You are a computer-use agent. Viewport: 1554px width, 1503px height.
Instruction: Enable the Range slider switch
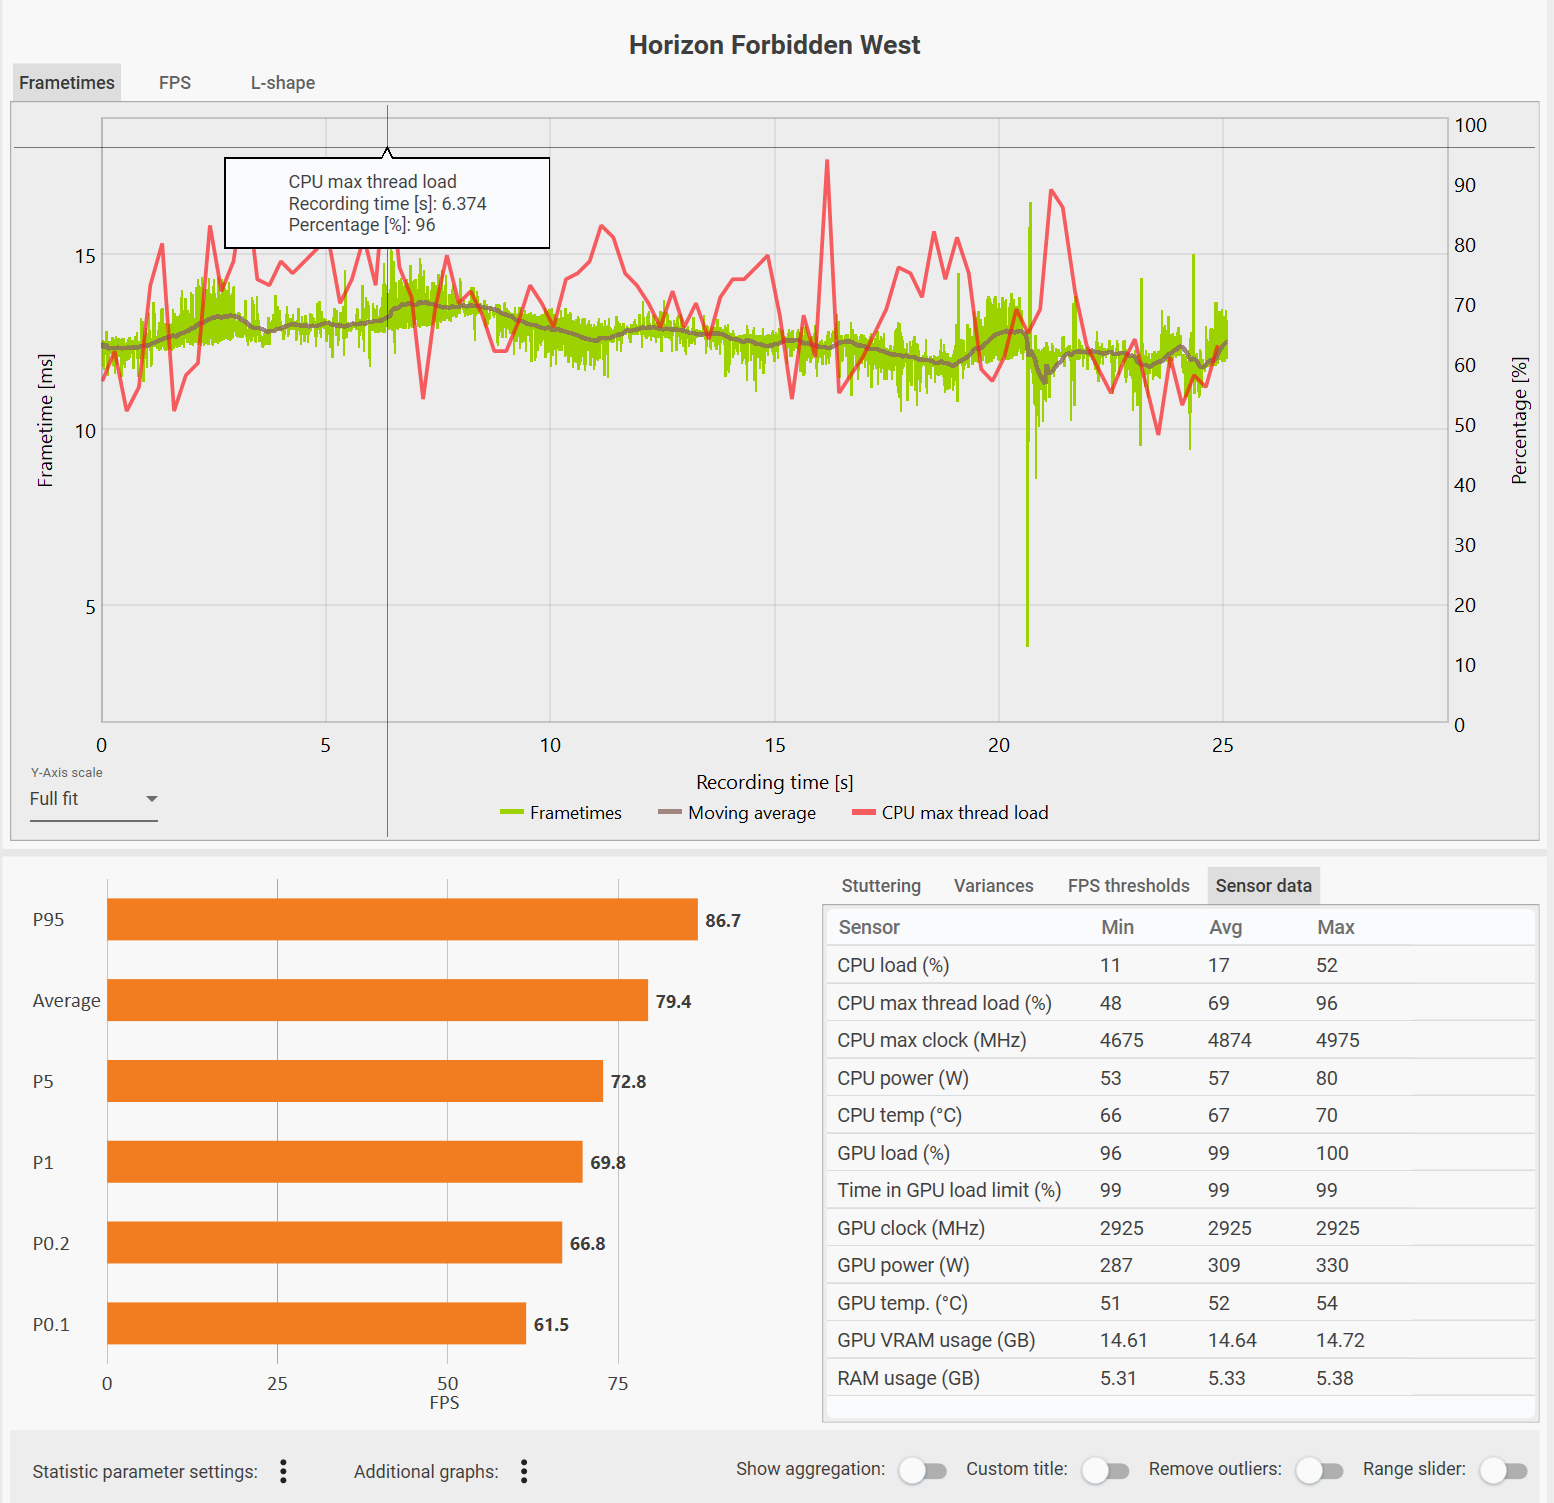(1503, 1470)
